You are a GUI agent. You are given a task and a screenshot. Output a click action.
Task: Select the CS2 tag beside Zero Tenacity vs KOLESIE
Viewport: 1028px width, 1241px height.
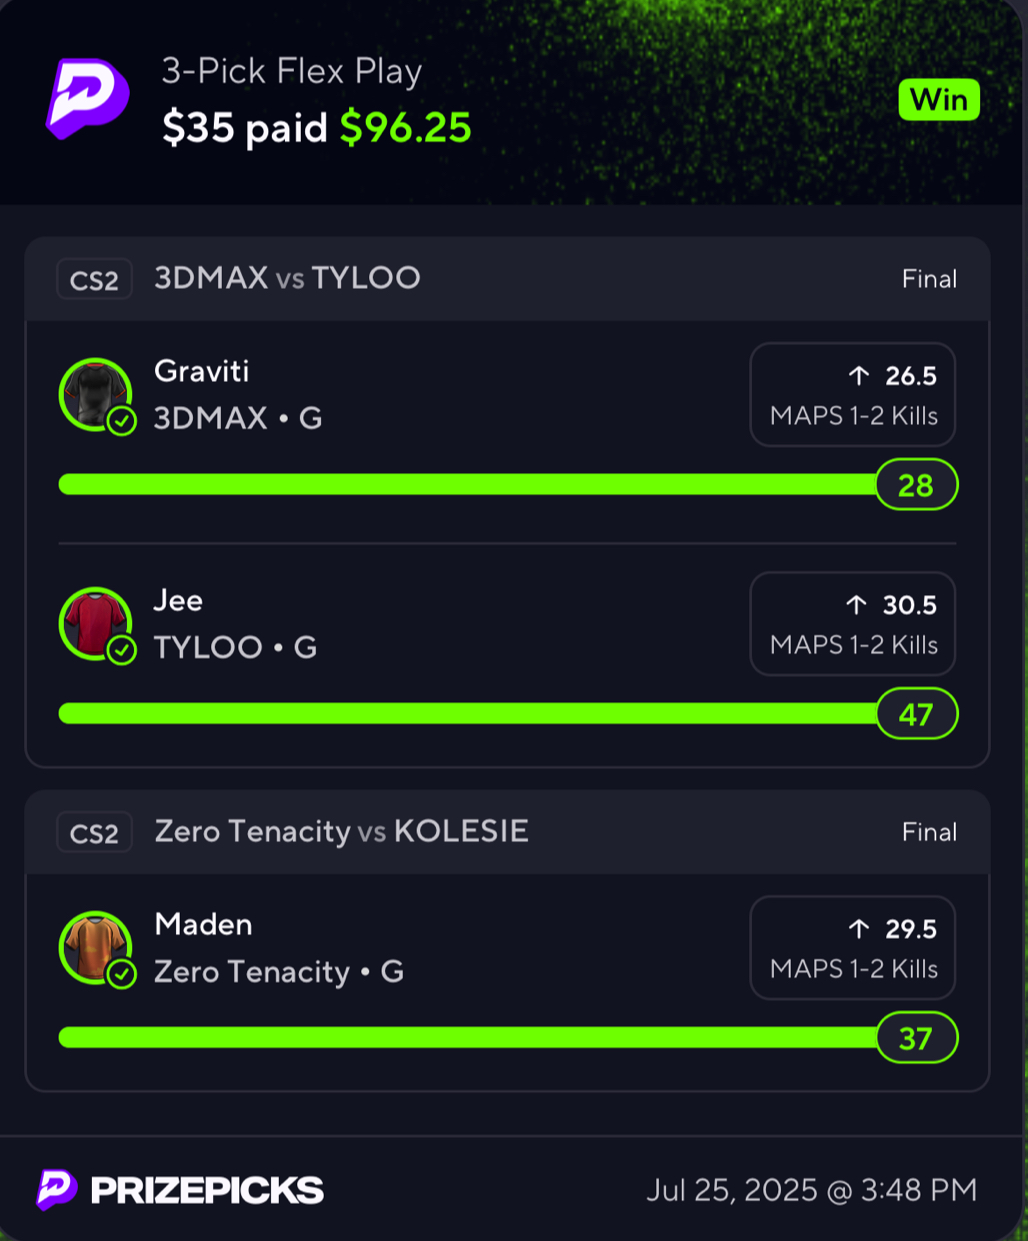[x=94, y=832]
